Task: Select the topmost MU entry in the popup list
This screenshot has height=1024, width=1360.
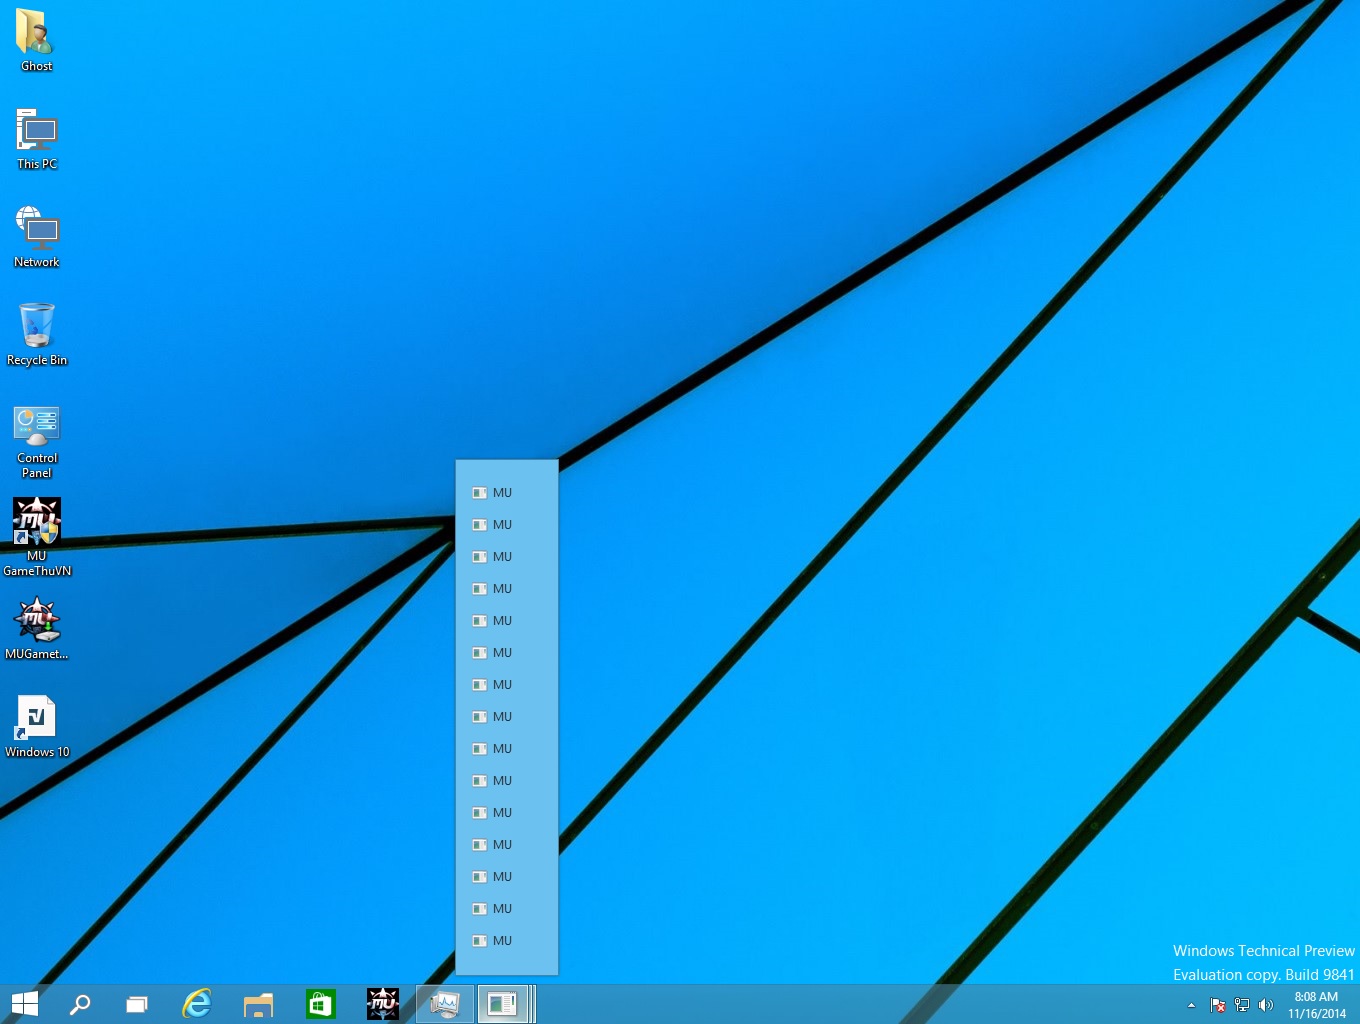Action: coord(507,493)
